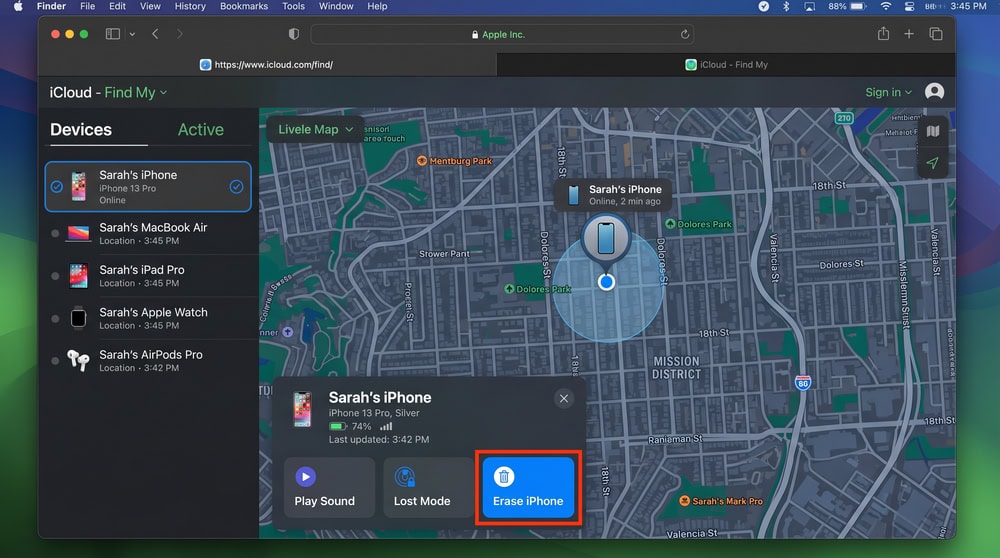Reload the page with the refresh icon
The width and height of the screenshot is (1000, 558).
685,34
